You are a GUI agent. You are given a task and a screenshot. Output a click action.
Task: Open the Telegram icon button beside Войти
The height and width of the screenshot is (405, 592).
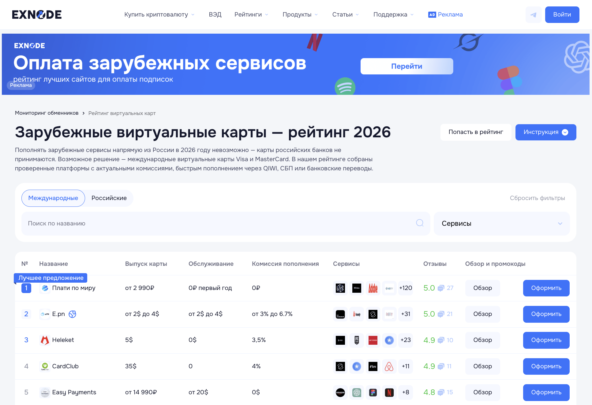[x=533, y=15]
